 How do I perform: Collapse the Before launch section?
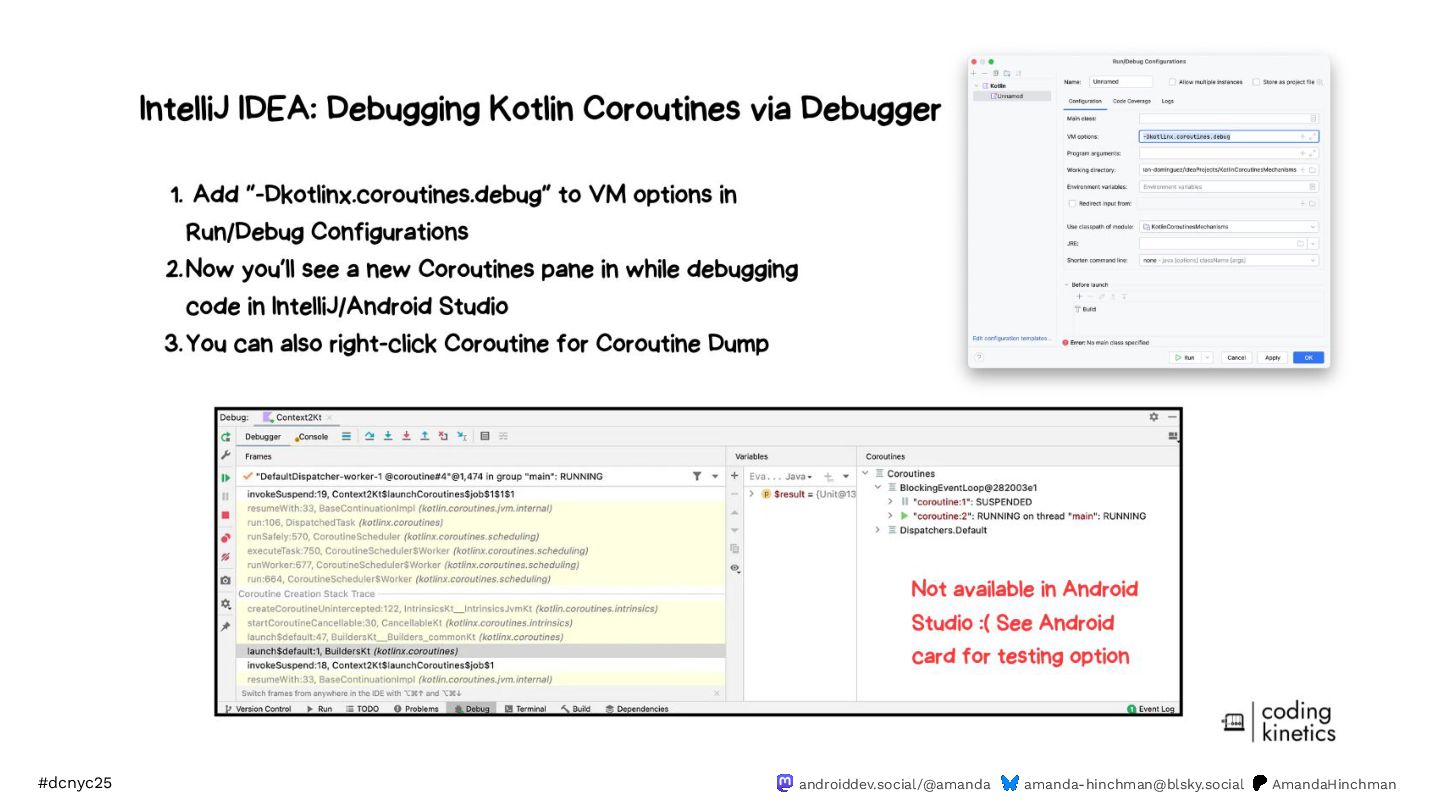[1067, 285]
